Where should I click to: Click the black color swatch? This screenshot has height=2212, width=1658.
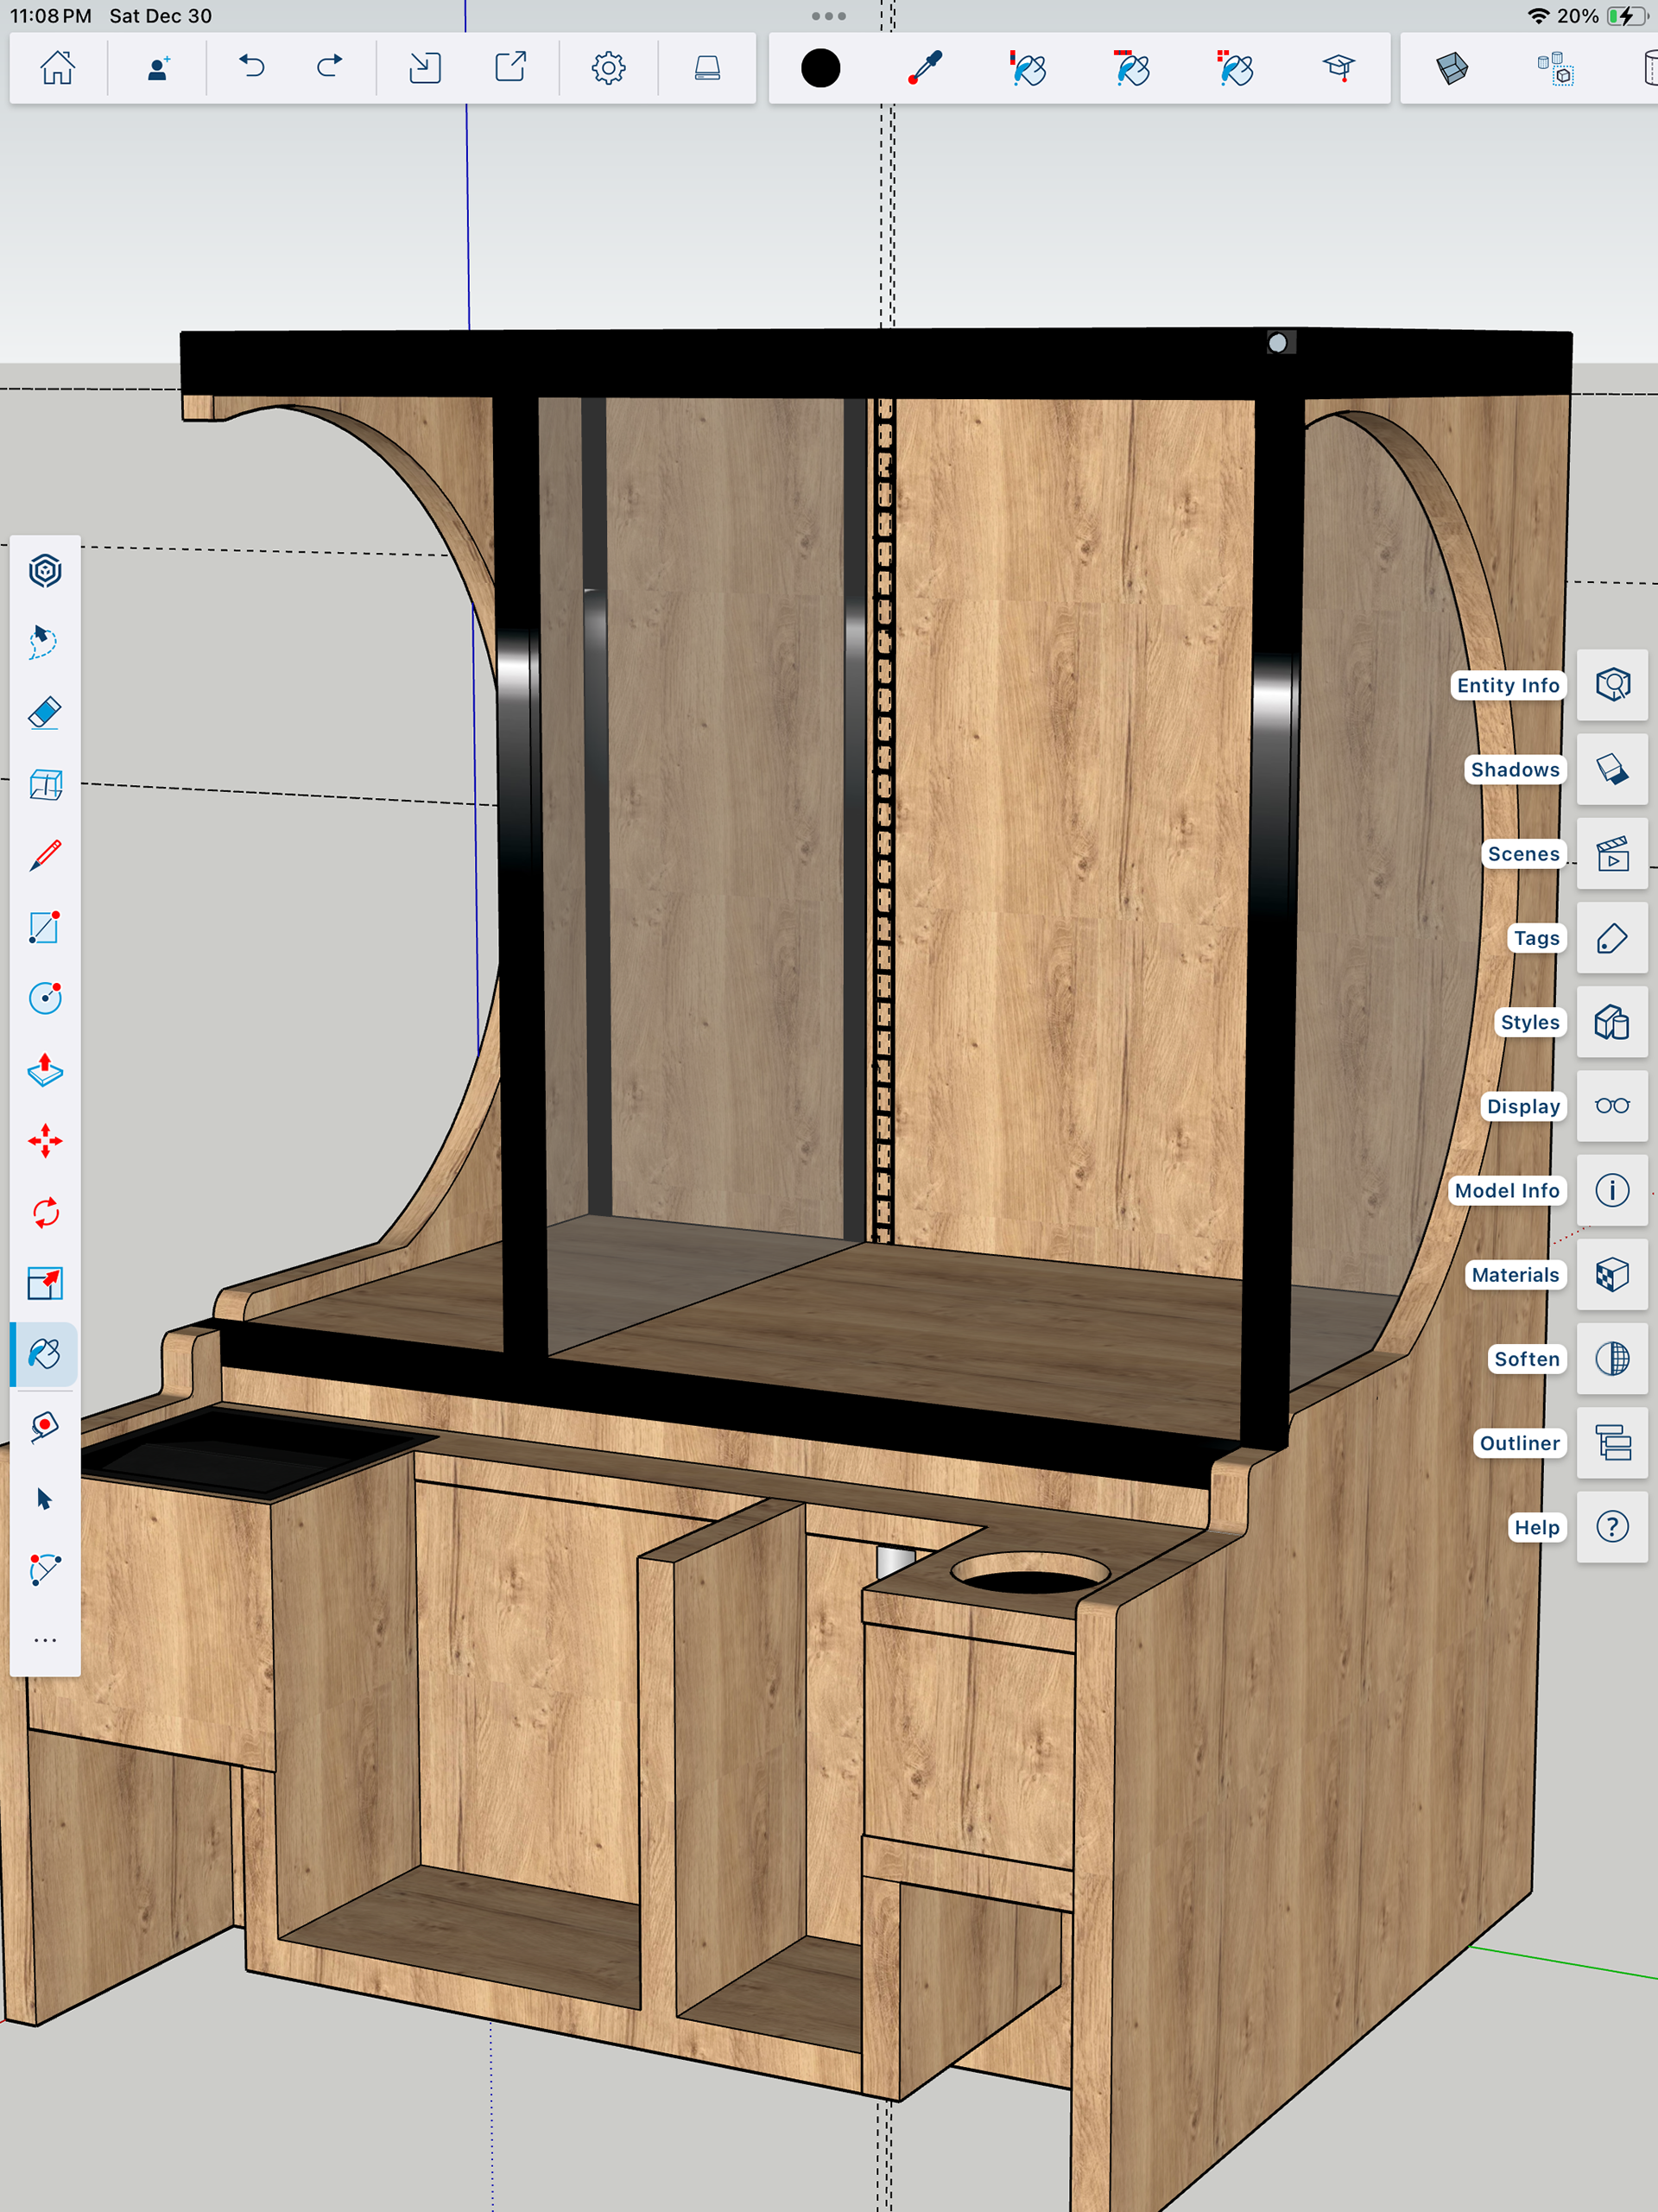click(x=820, y=68)
